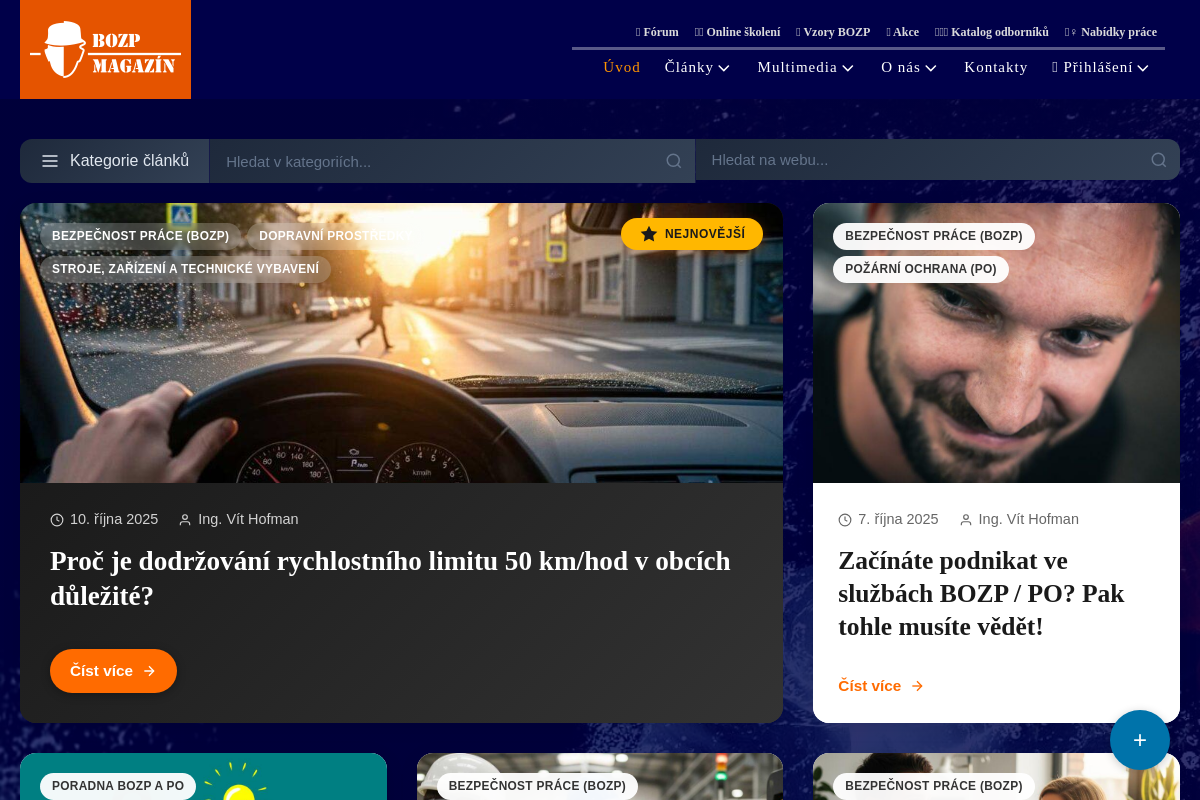This screenshot has width=1200, height=800.
Task: Open the floating plus action button
Action: (1140, 740)
